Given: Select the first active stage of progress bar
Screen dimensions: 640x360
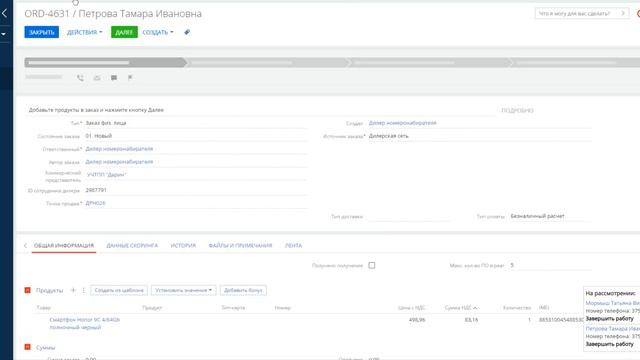Looking at the screenshot, I should pos(105,62).
